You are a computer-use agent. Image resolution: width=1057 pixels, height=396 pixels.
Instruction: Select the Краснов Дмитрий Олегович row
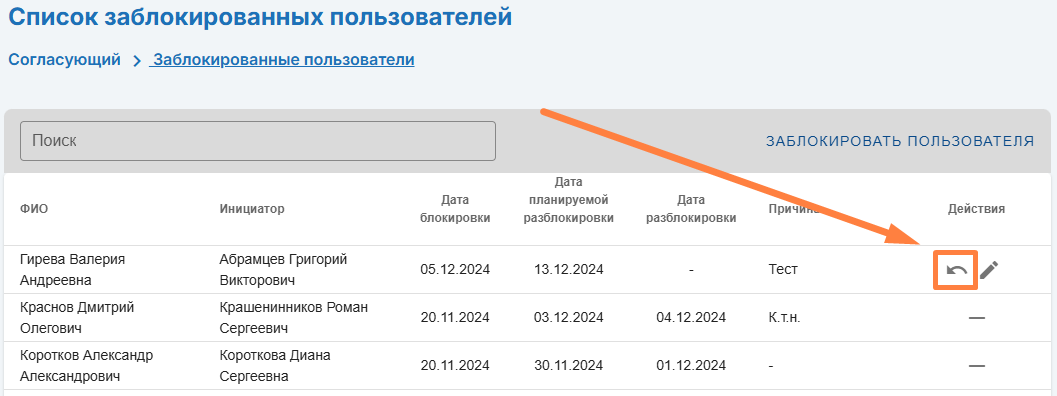pos(528,318)
